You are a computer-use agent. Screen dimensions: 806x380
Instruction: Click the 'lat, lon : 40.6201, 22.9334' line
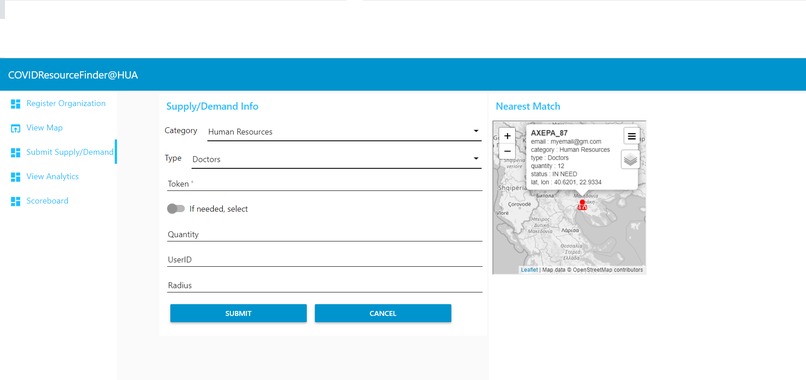[566, 183]
